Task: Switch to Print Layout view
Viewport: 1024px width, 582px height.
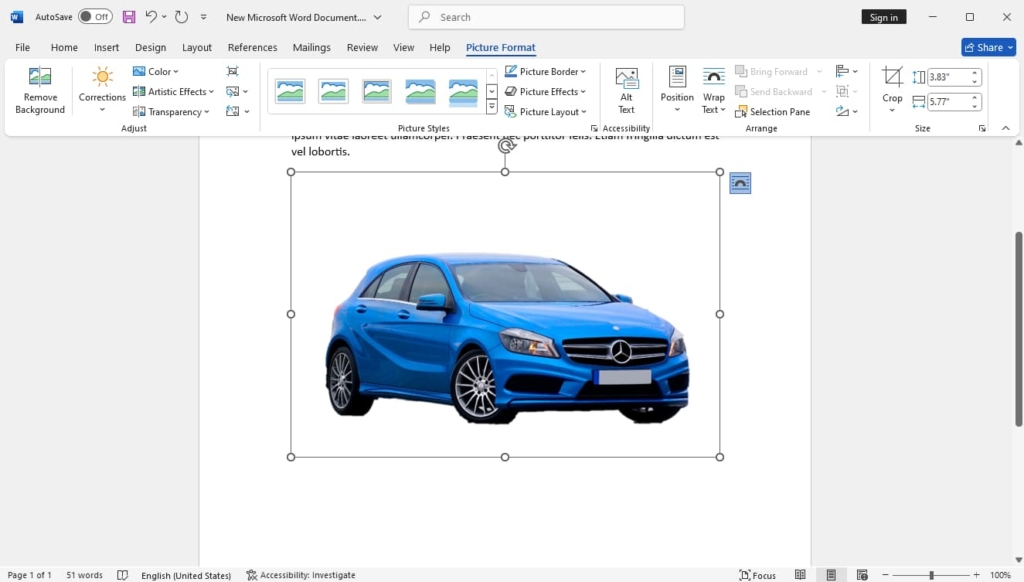Action: [831, 575]
